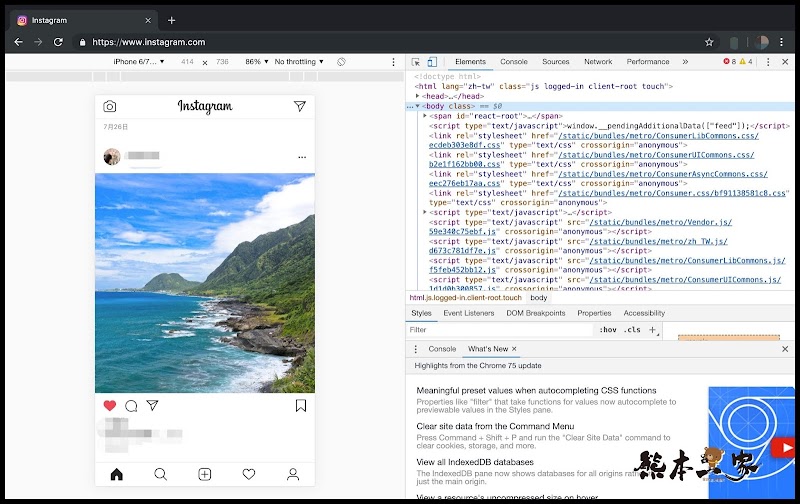Click the coastline post photo
Image resolution: width=800 pixels, height=504 pixels.
pos(205,283)
